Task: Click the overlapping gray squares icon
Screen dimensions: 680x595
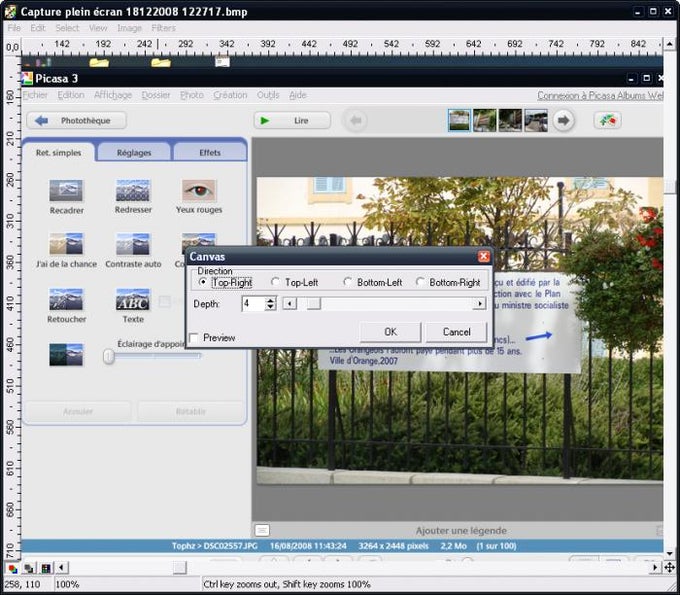Action: (x=29, y=568)
